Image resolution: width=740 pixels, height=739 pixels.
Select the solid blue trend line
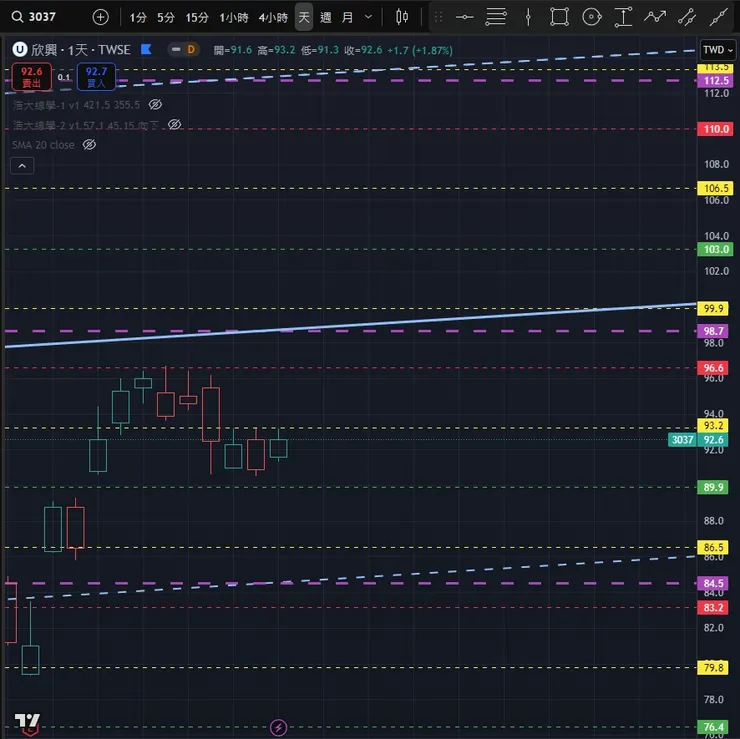point(351,325)
